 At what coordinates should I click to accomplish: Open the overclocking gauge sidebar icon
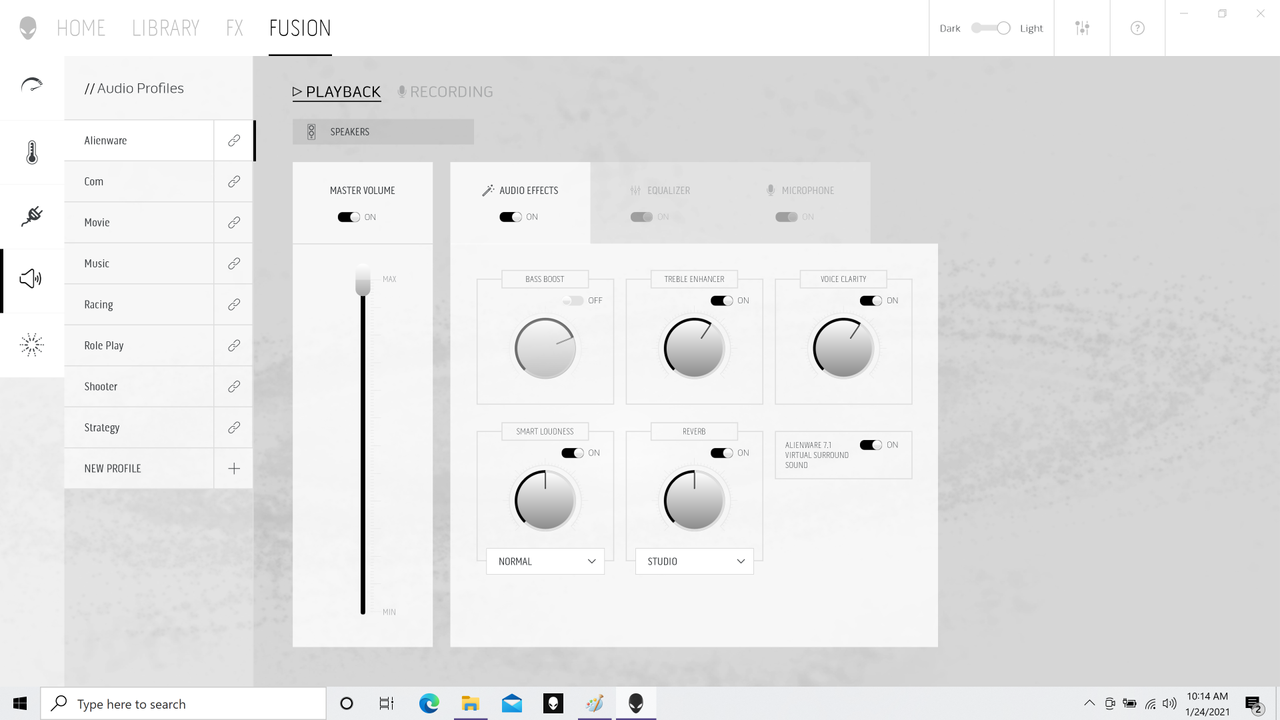tap(32, 86)
